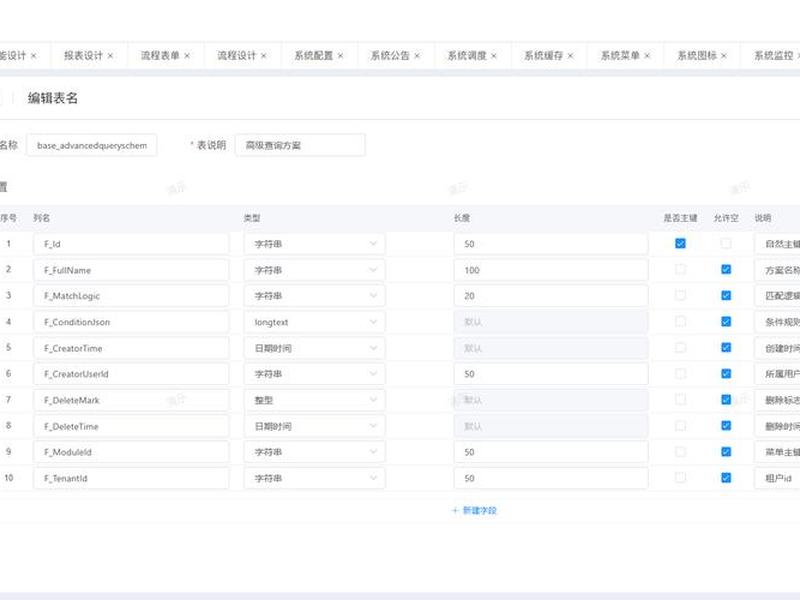
Task: Edit the F_Id column name field
Action: pyautogui.click(x=131, y=244)
